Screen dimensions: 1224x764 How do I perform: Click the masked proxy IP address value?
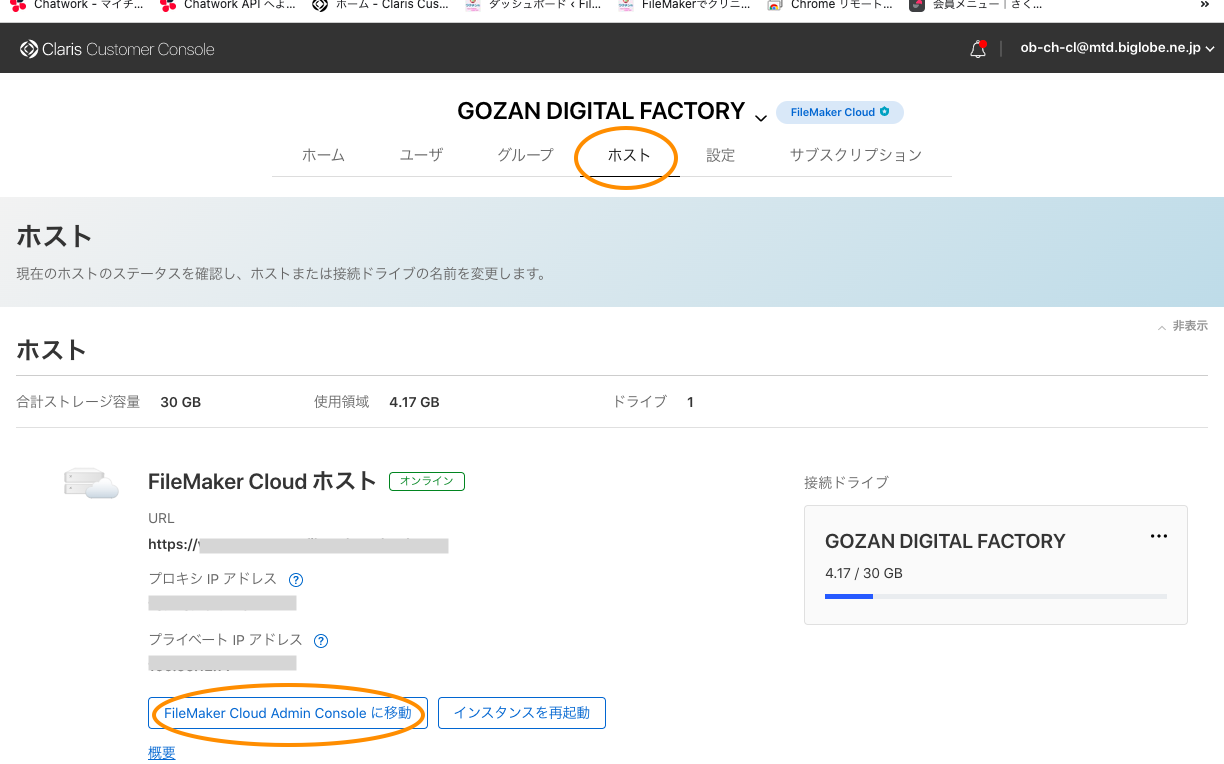click(x=222, y=603)
